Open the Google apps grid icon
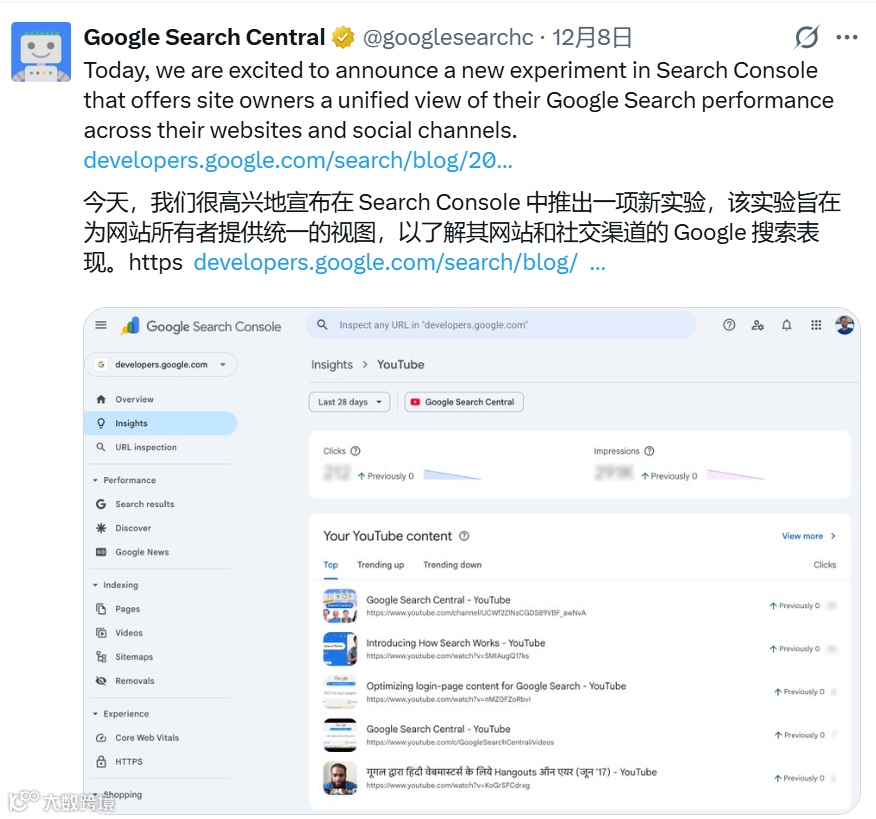Viewport: 876px width, 819px height. [816, 325]
